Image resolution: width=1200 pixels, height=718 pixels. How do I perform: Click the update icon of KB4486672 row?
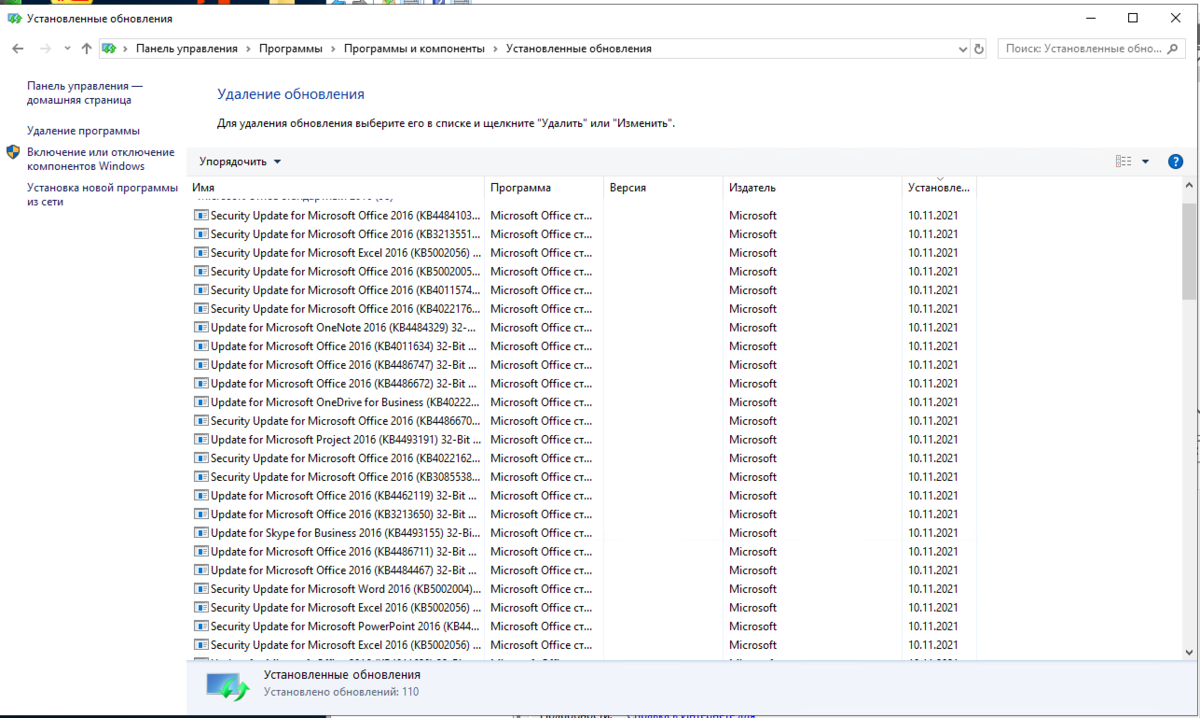pos(201,383)
